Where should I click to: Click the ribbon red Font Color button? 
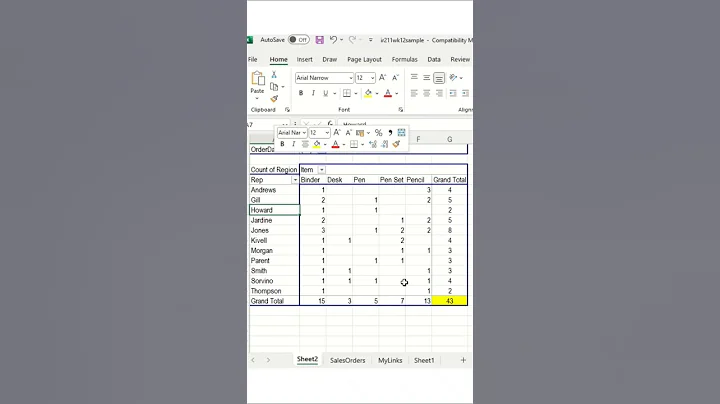click(x=388, y=93)
